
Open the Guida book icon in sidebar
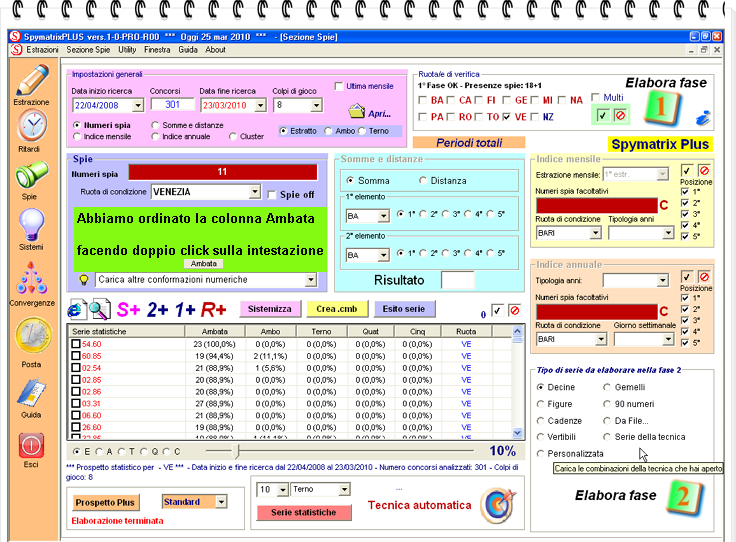[x=31, y=394]
